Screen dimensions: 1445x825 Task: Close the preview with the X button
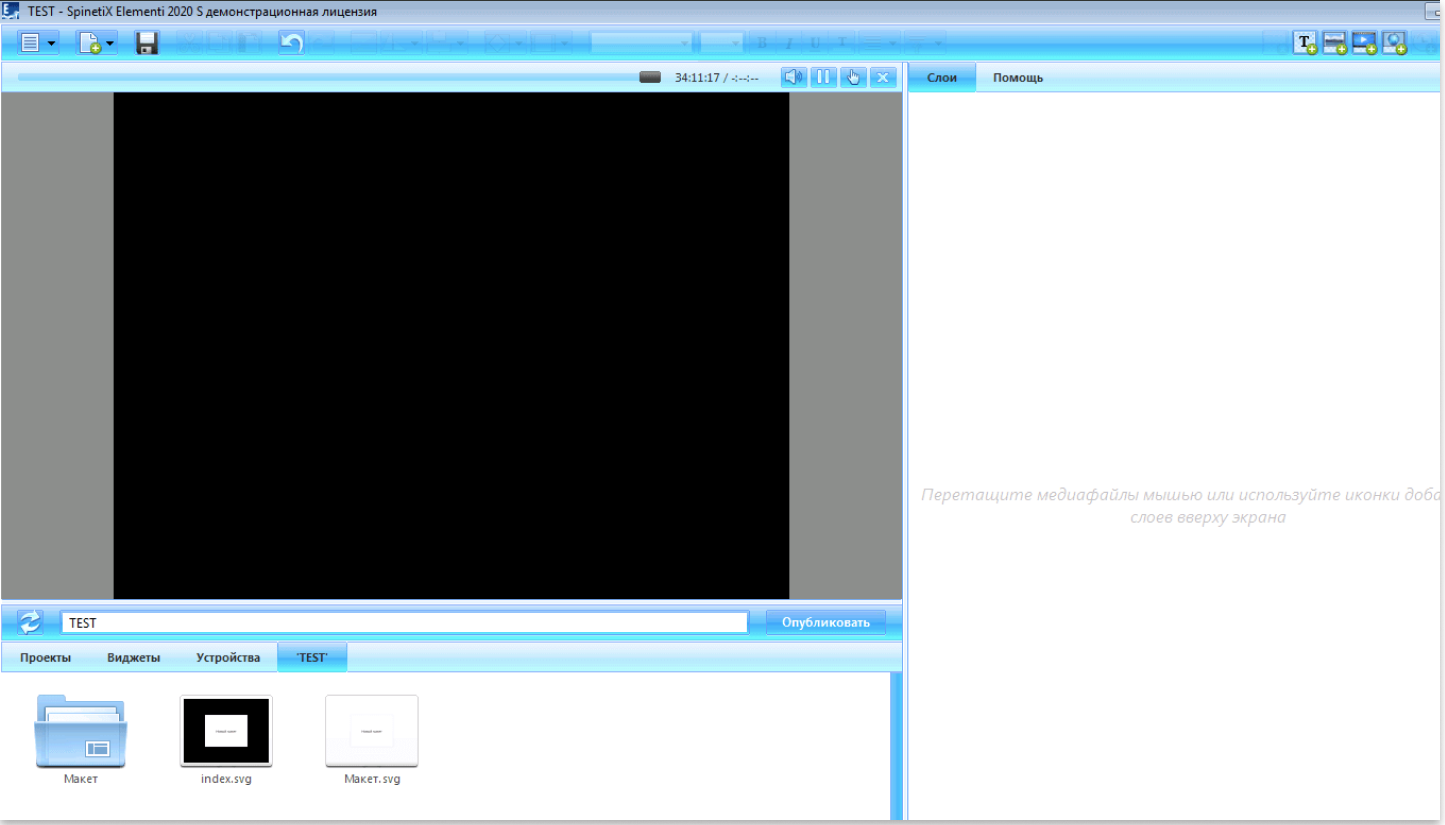(x=882, y=77)
